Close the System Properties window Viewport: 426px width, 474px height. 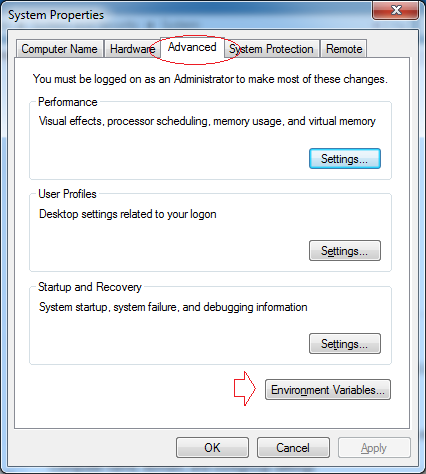click(395, 10)
